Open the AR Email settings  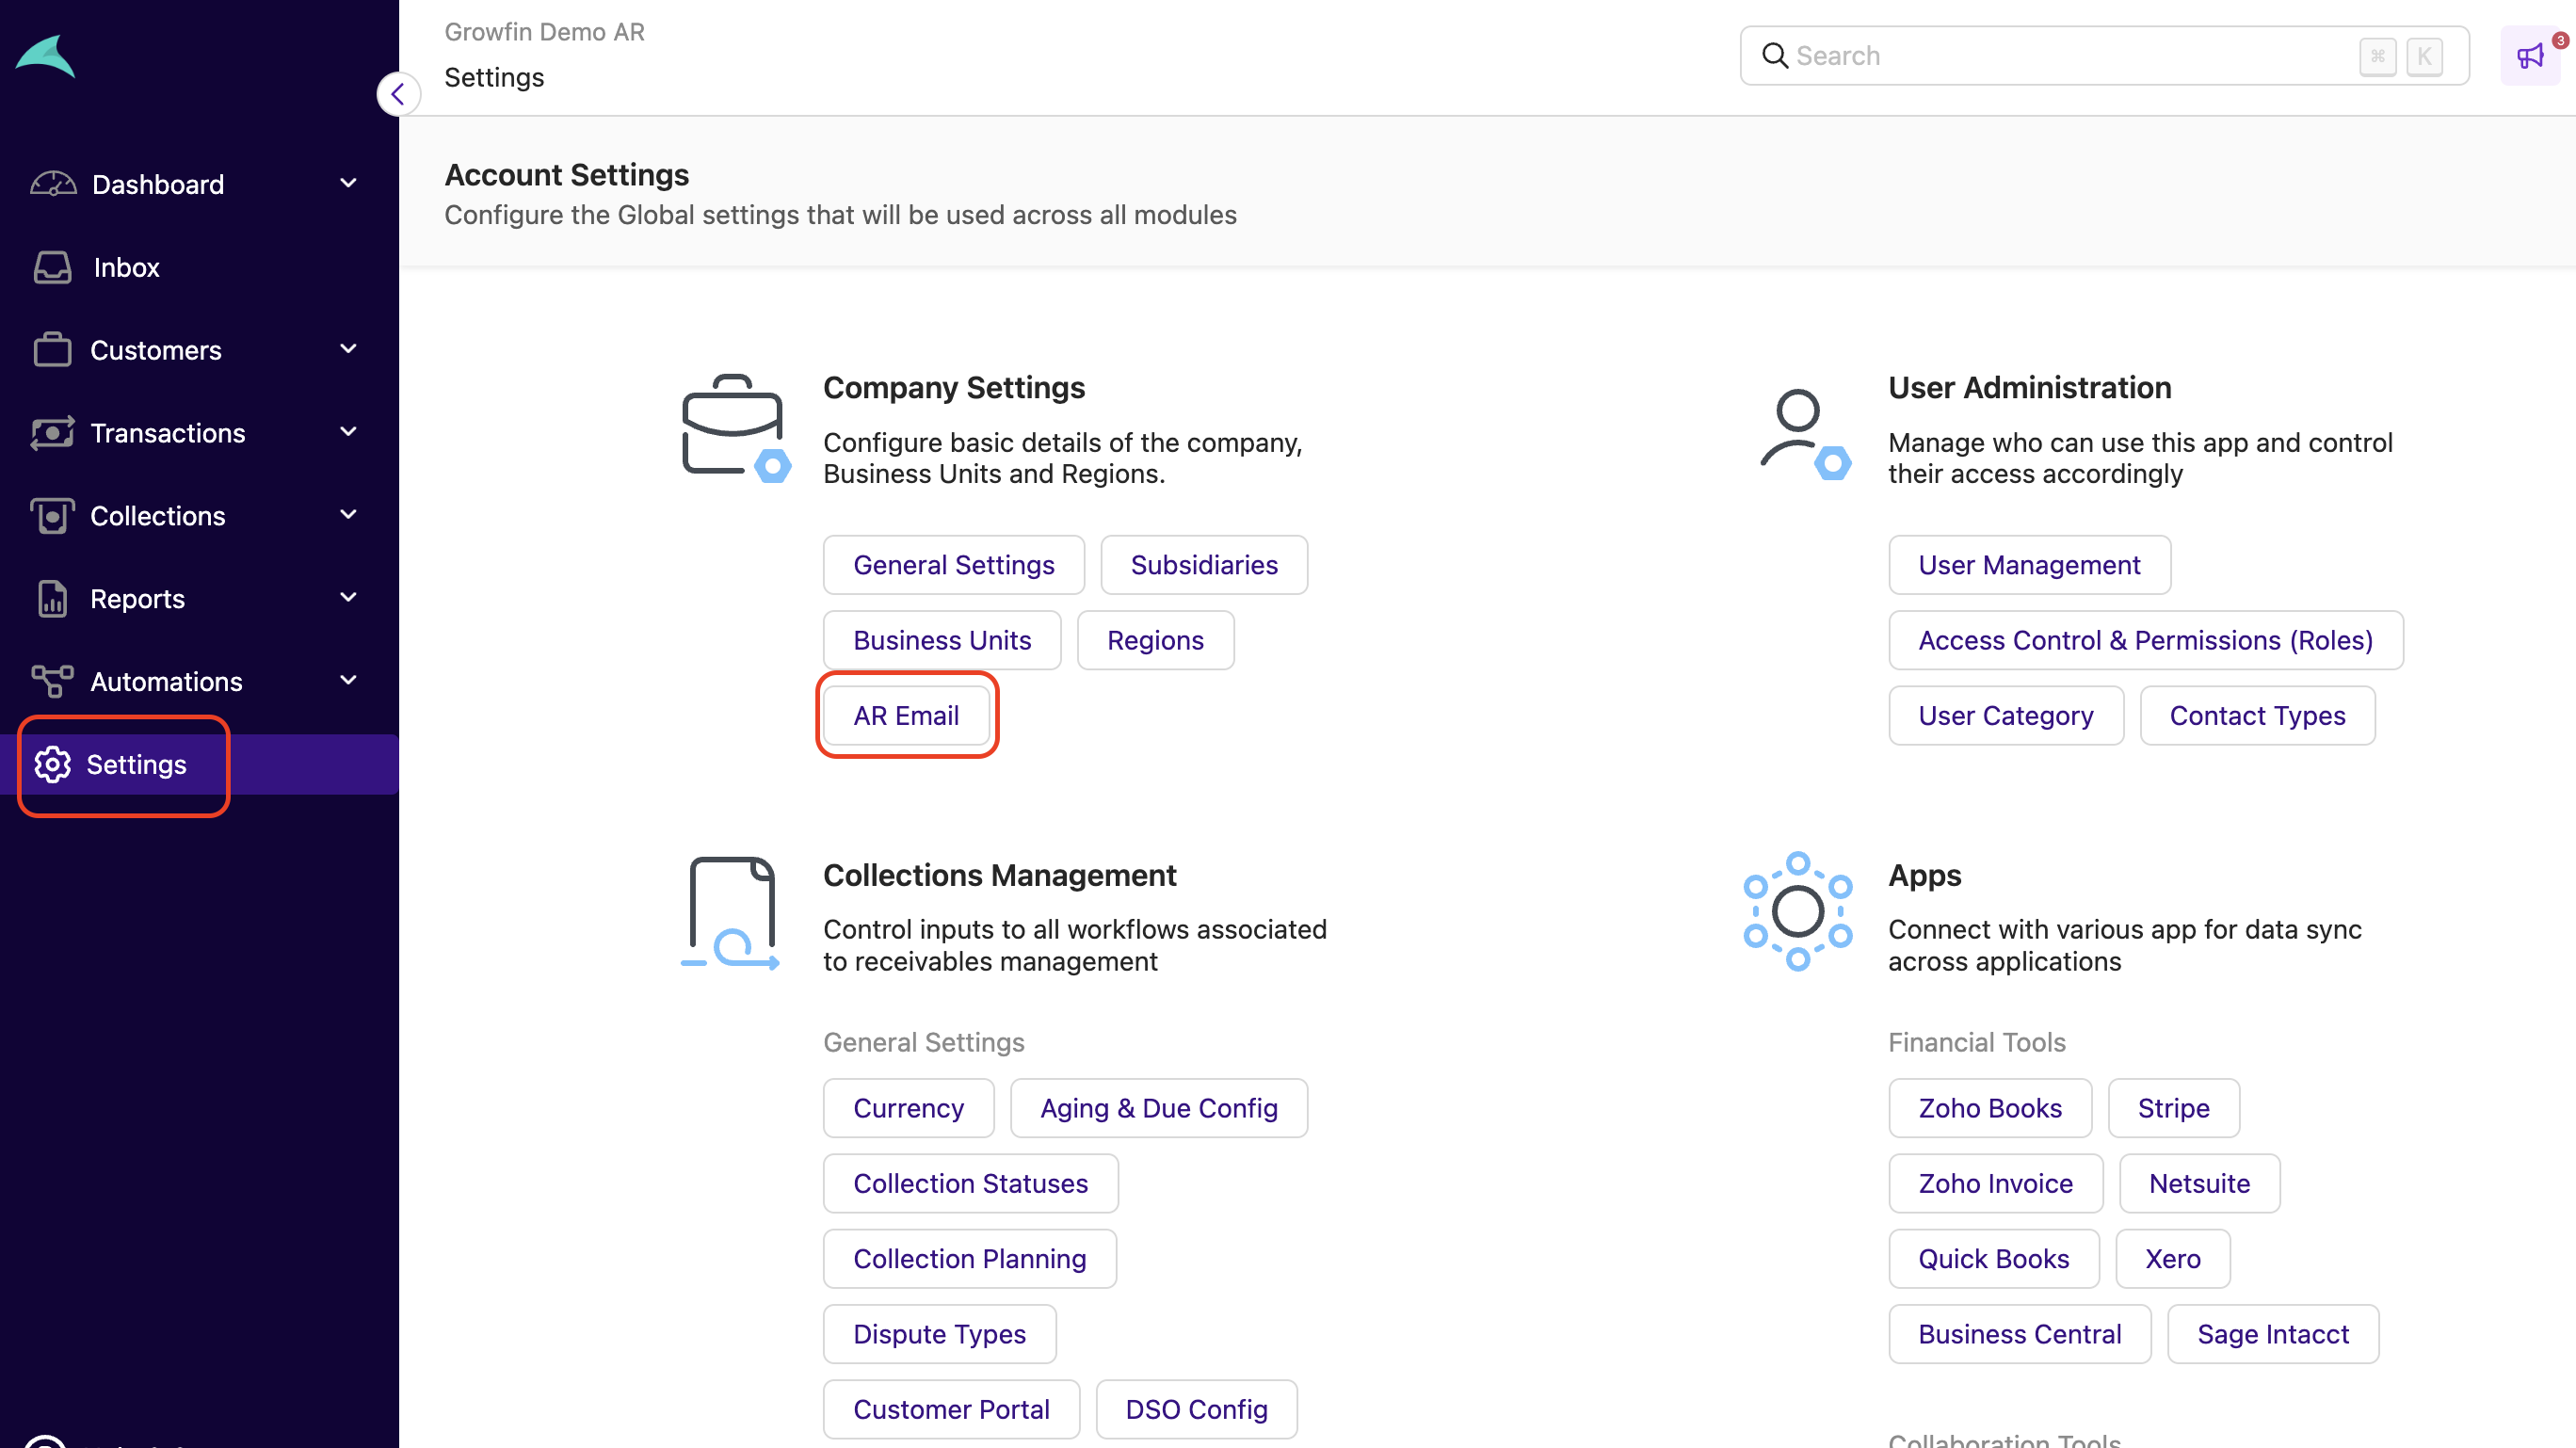[x=905, y=715]
